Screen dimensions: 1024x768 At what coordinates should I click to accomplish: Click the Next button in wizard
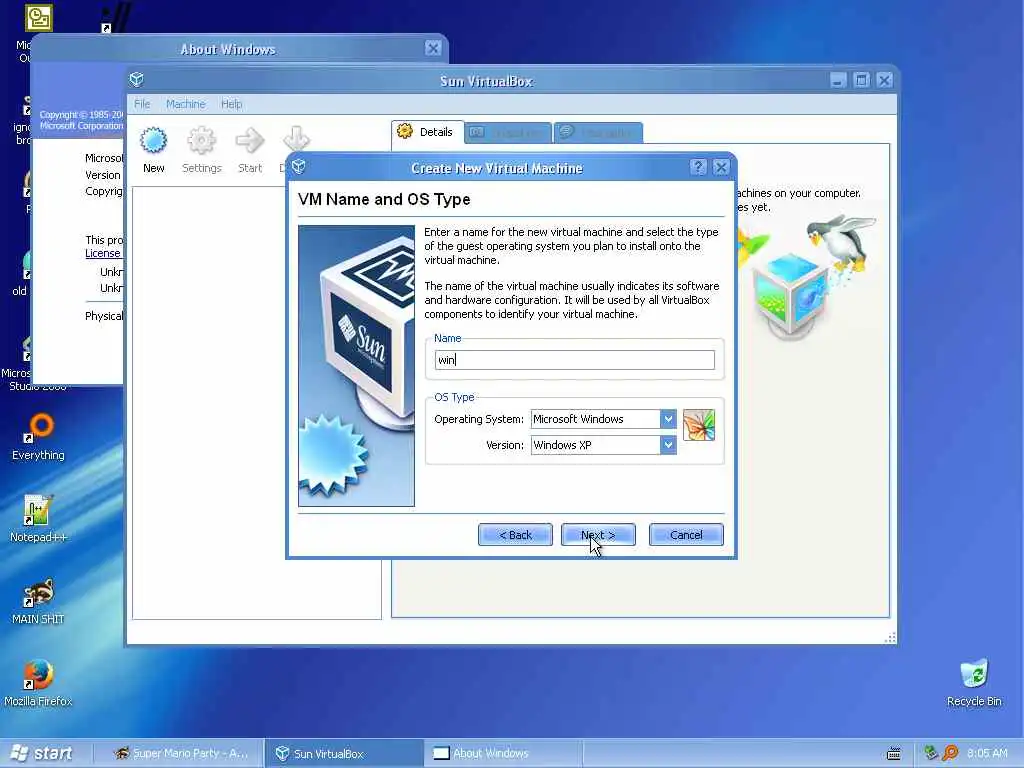[x=598, y=535]
